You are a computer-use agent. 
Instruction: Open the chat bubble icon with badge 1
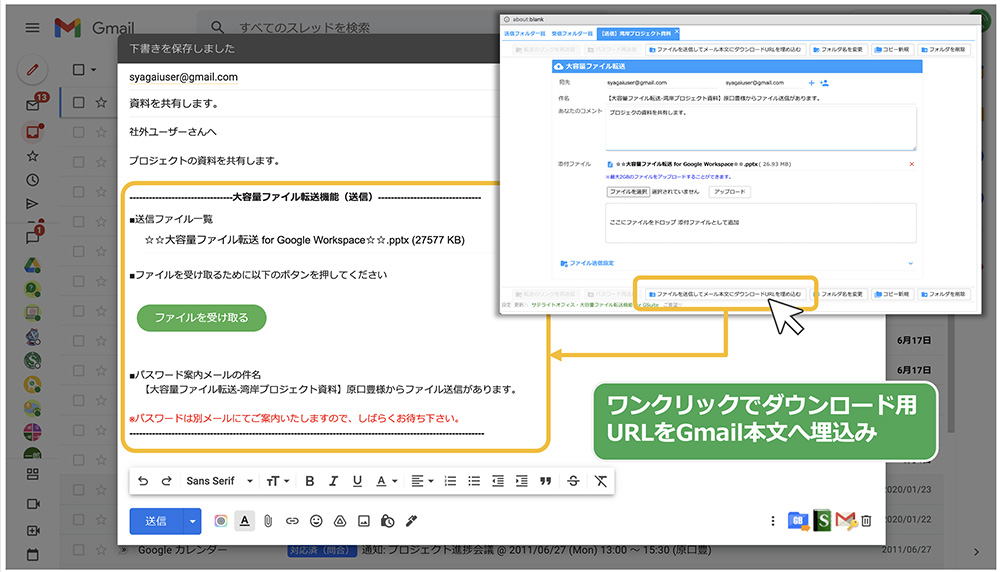[33, 237]
